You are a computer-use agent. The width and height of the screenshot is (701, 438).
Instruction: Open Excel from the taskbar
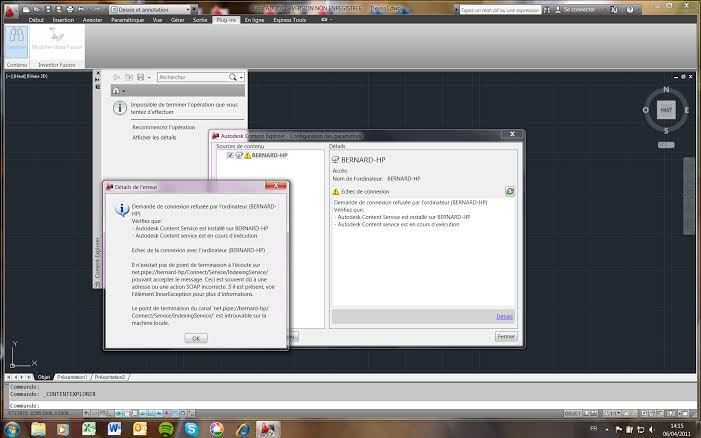[x=89, y=430]
